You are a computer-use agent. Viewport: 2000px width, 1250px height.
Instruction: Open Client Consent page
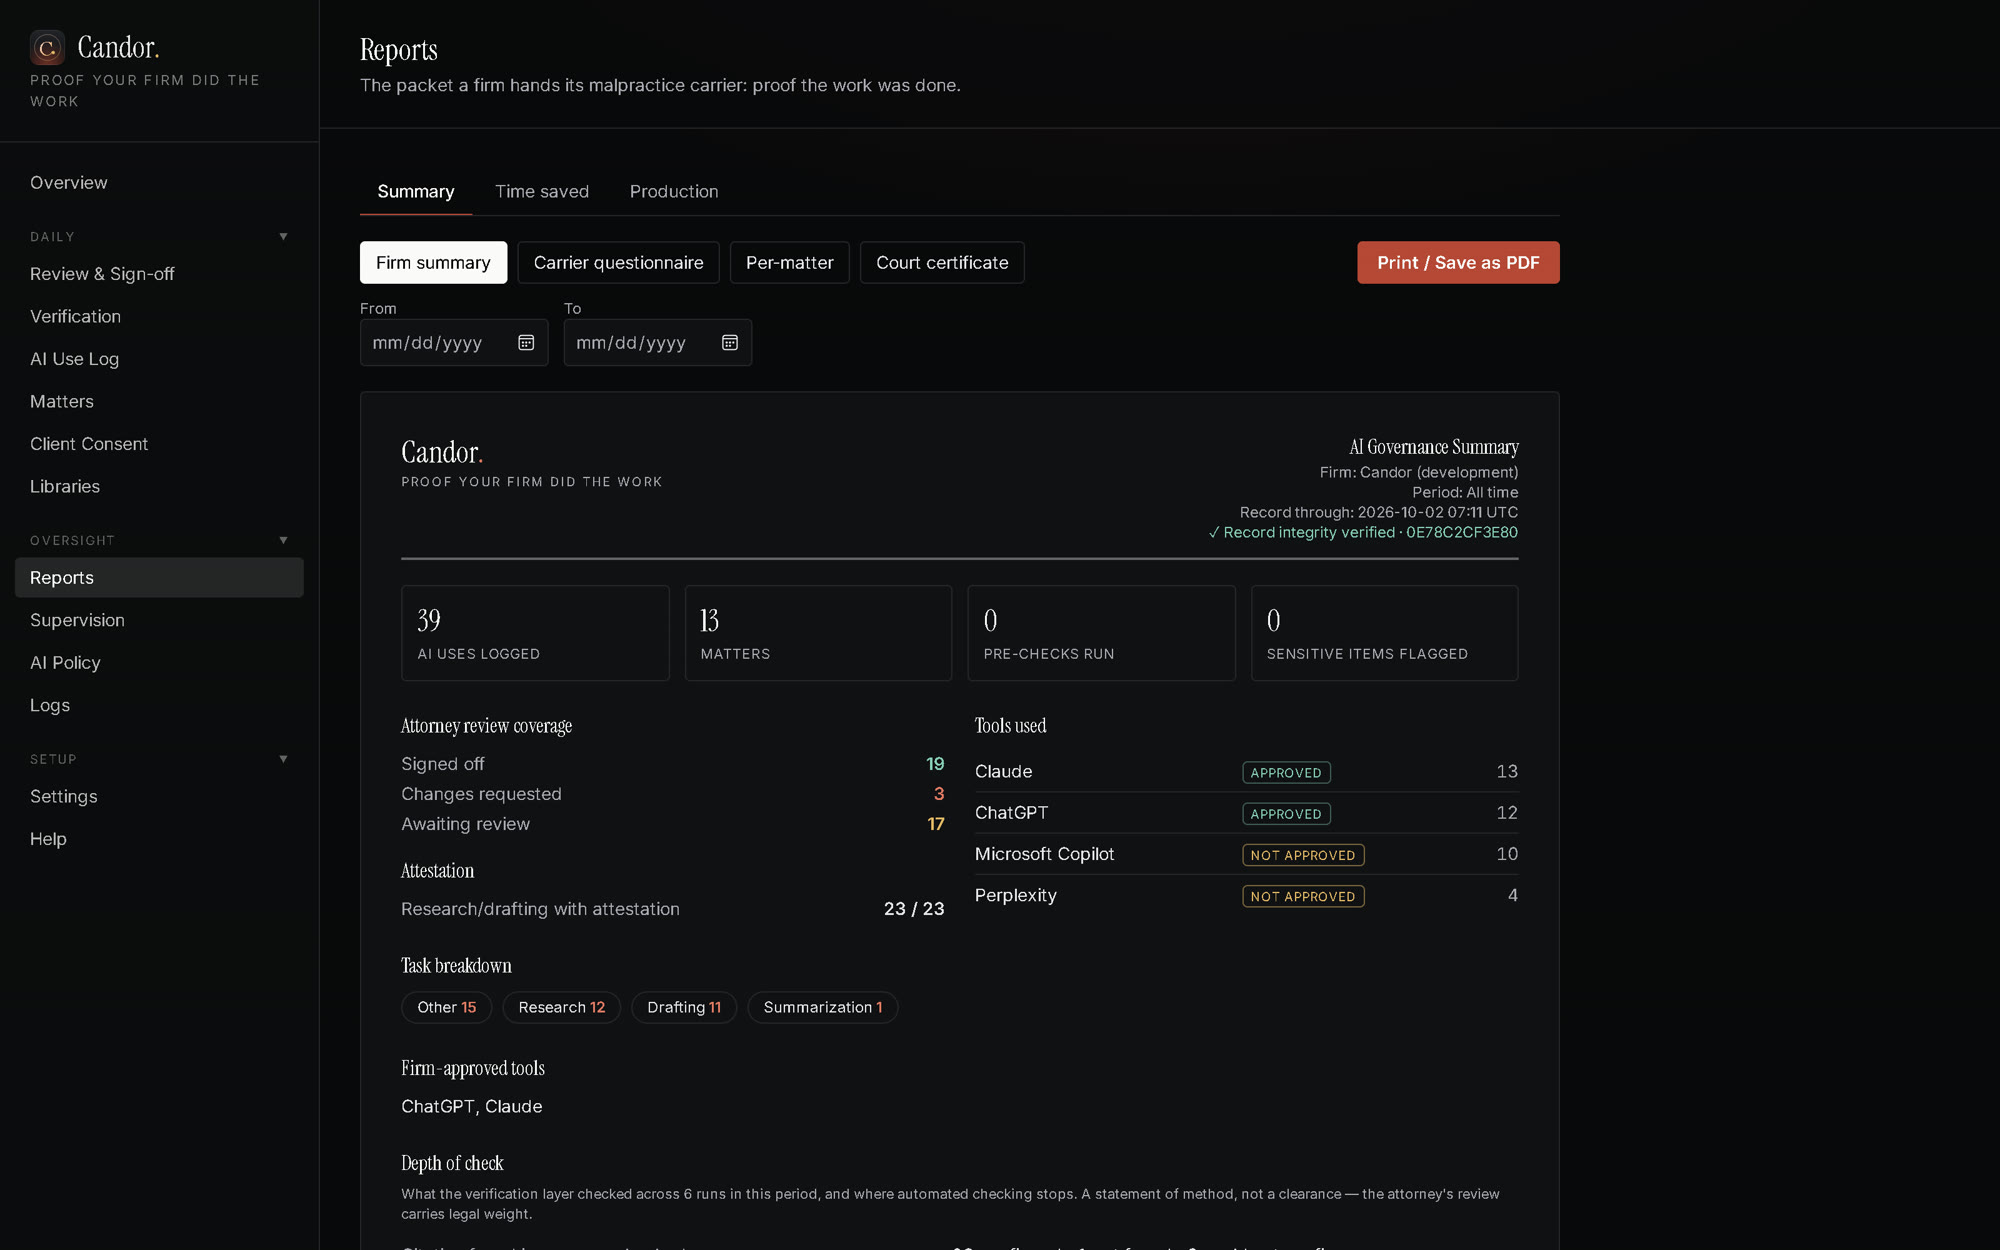[159, 444]
